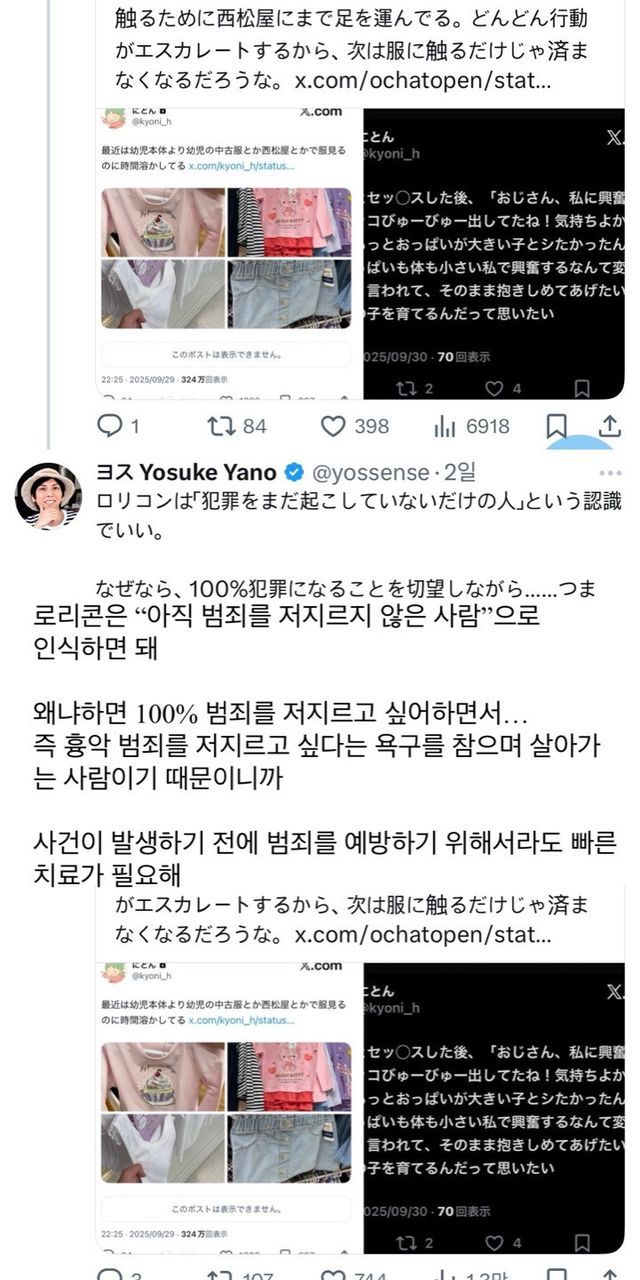Open the x.com/ochatopen link in the lower quoted tweet

423,935
